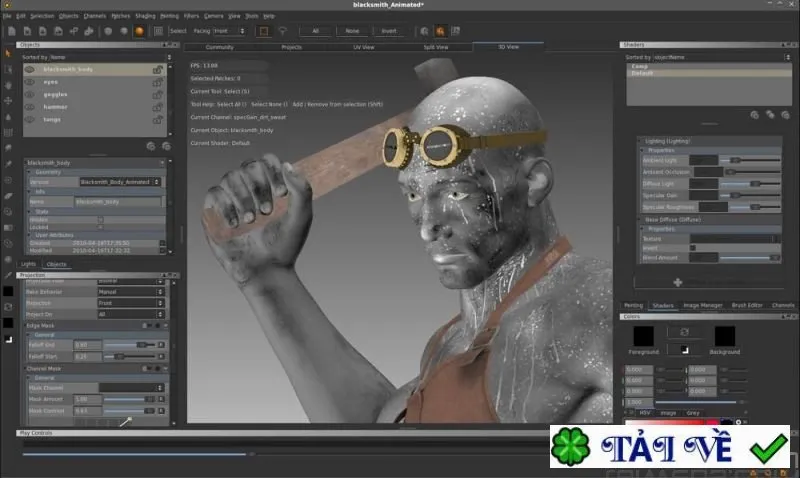Click the plus icon to add shader module
The height and width of the screenshot is (478, 800).
[678, 282]
